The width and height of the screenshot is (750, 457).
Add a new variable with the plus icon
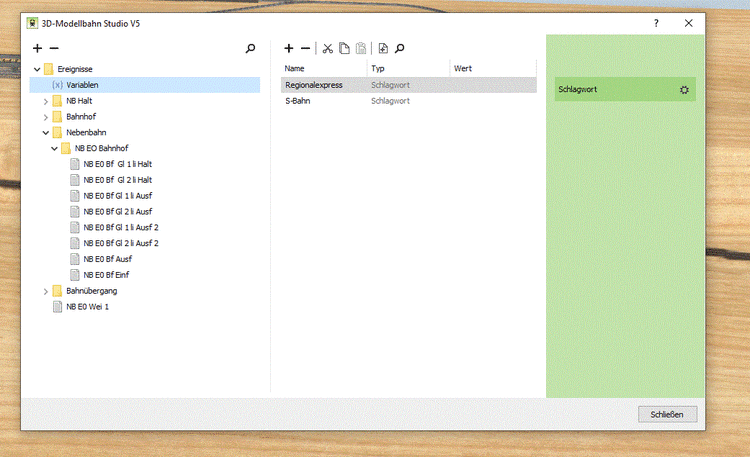(288, 48)
